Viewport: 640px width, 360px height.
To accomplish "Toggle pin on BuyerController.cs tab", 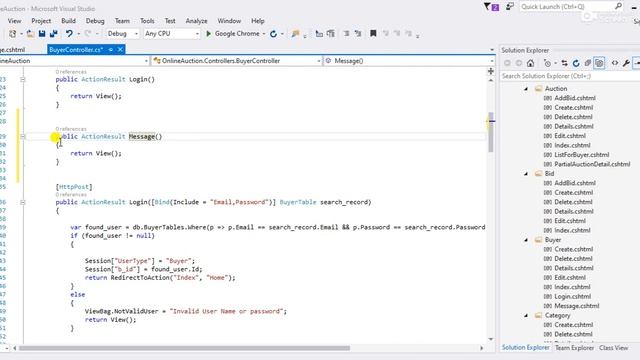I will [111, 50].
